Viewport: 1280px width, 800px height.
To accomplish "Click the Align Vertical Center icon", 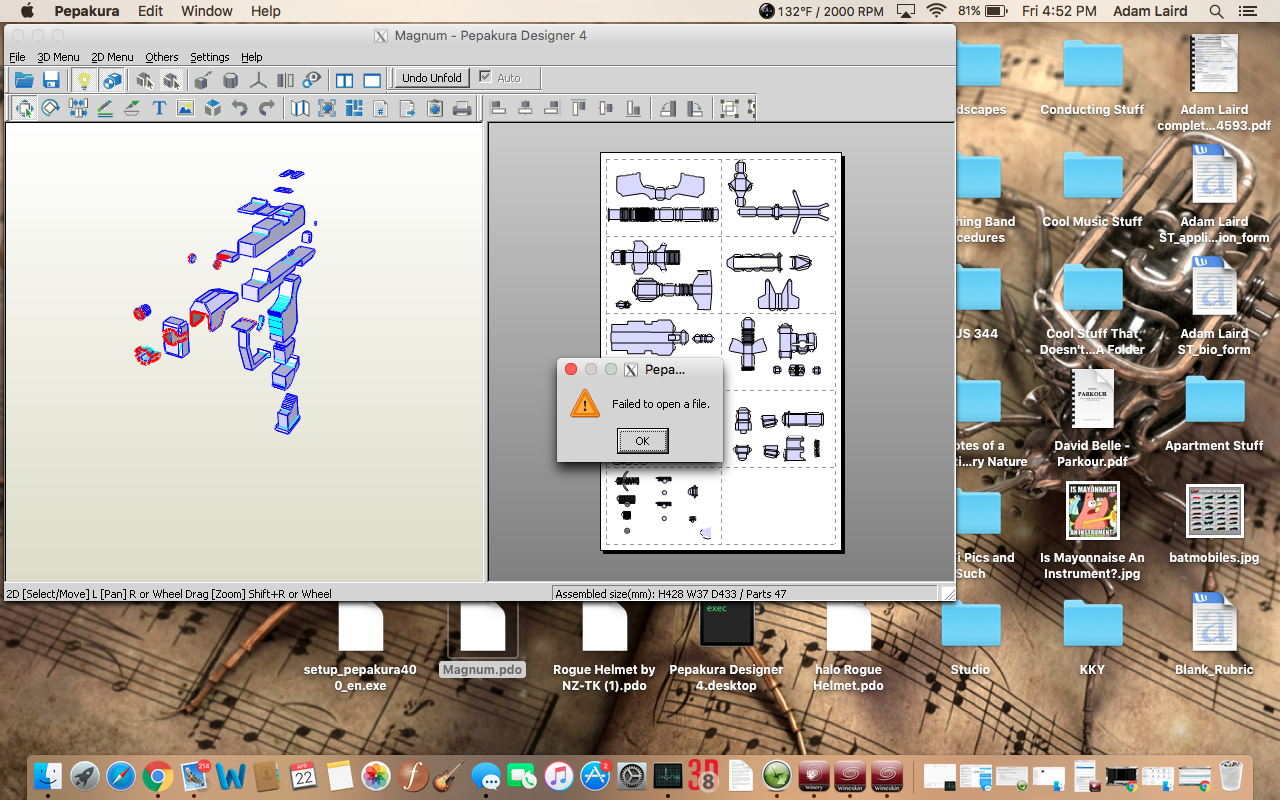I will 606,108.
